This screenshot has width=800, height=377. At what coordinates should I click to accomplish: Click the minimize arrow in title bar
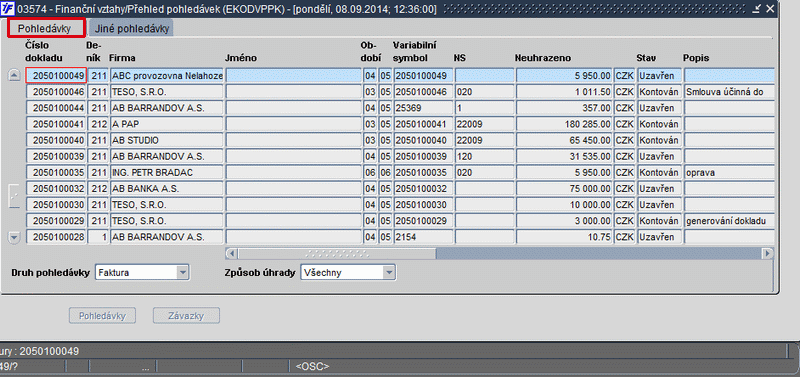click(758, 9)
